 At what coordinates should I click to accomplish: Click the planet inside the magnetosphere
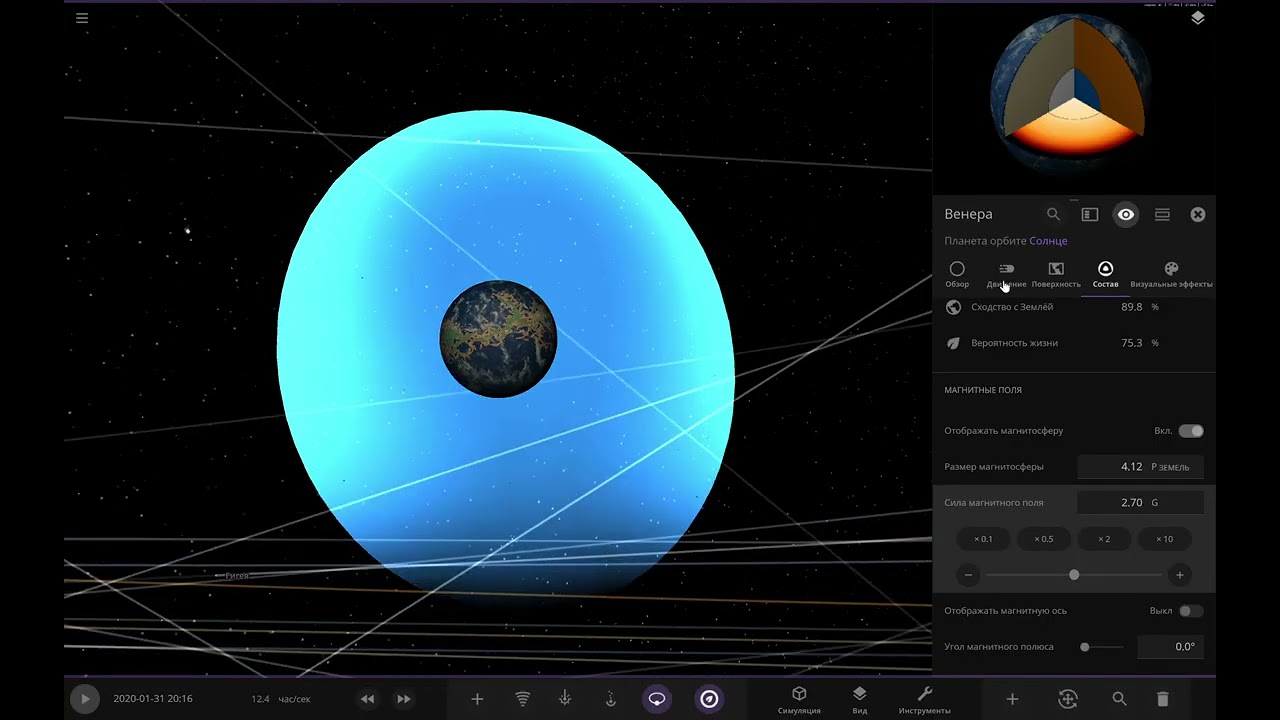tap(498, 339)
